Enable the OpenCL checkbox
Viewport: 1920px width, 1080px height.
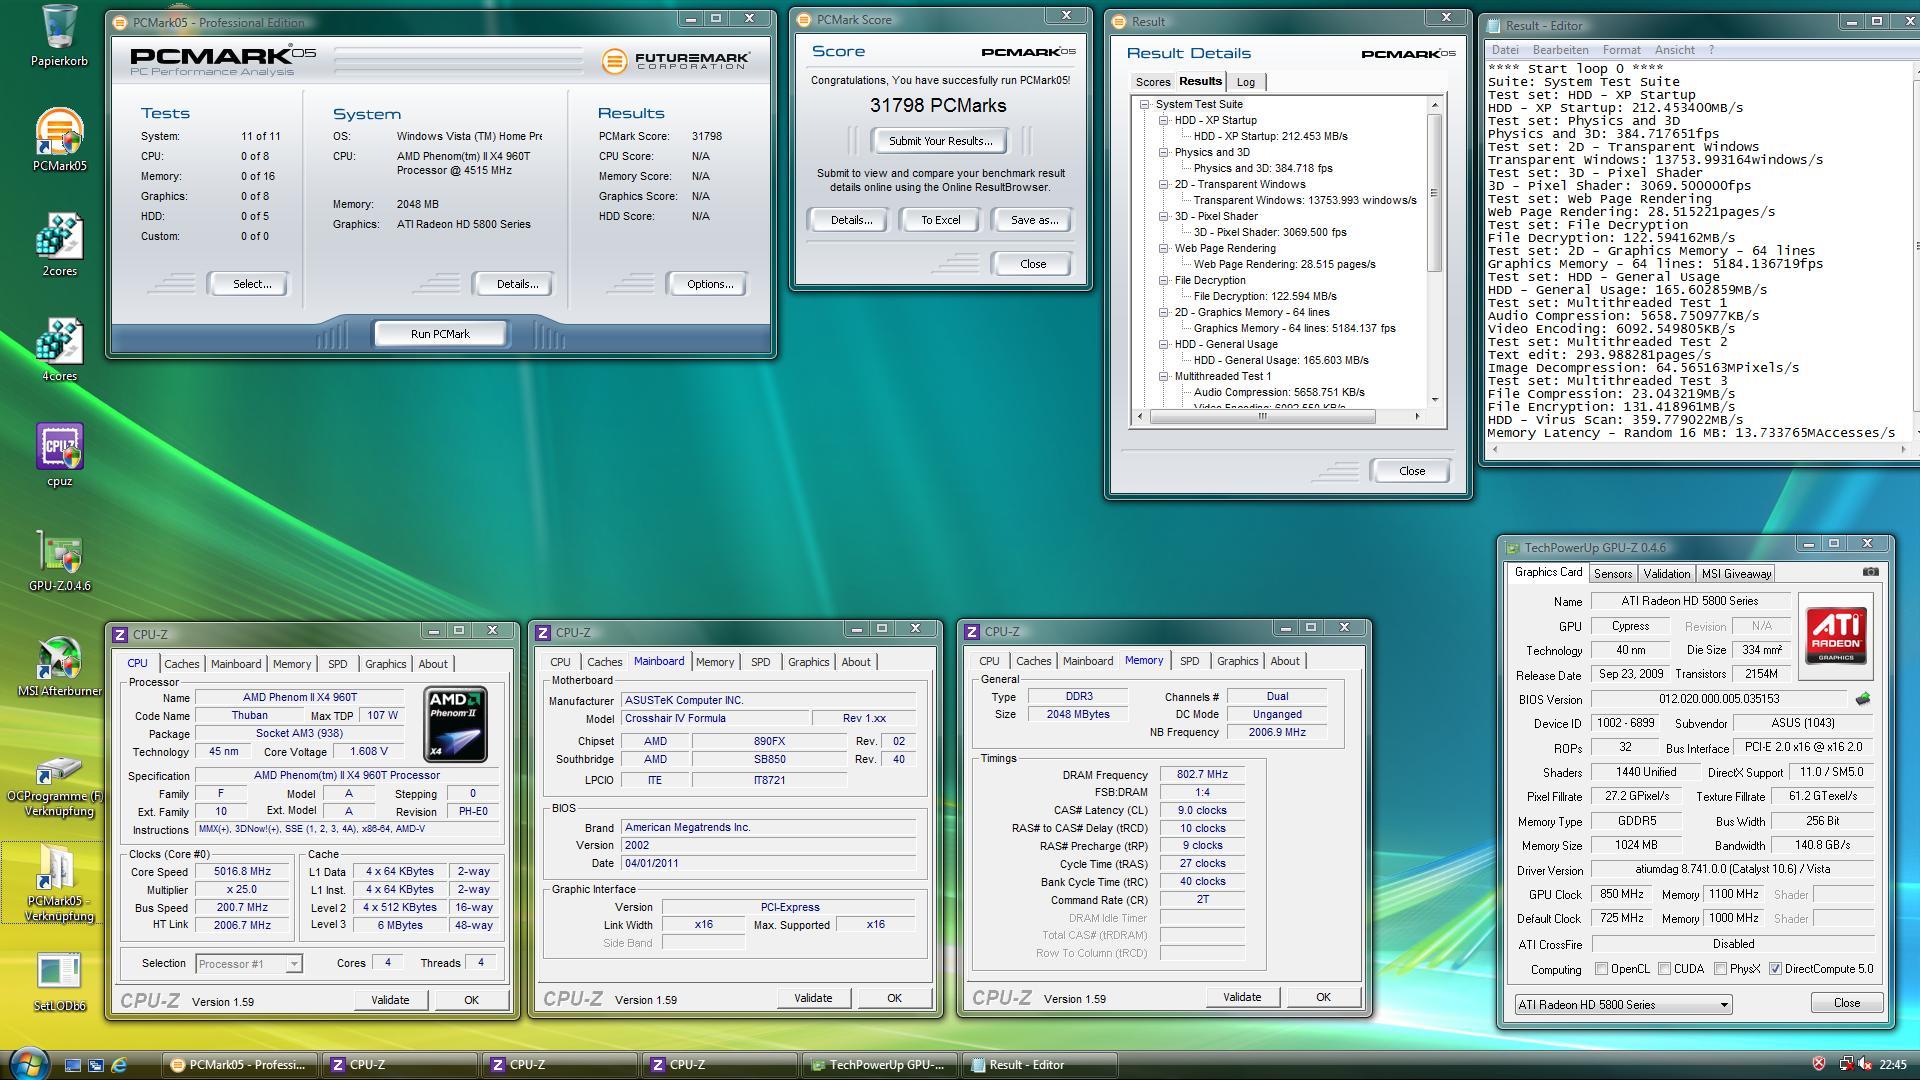point(1602,969)
